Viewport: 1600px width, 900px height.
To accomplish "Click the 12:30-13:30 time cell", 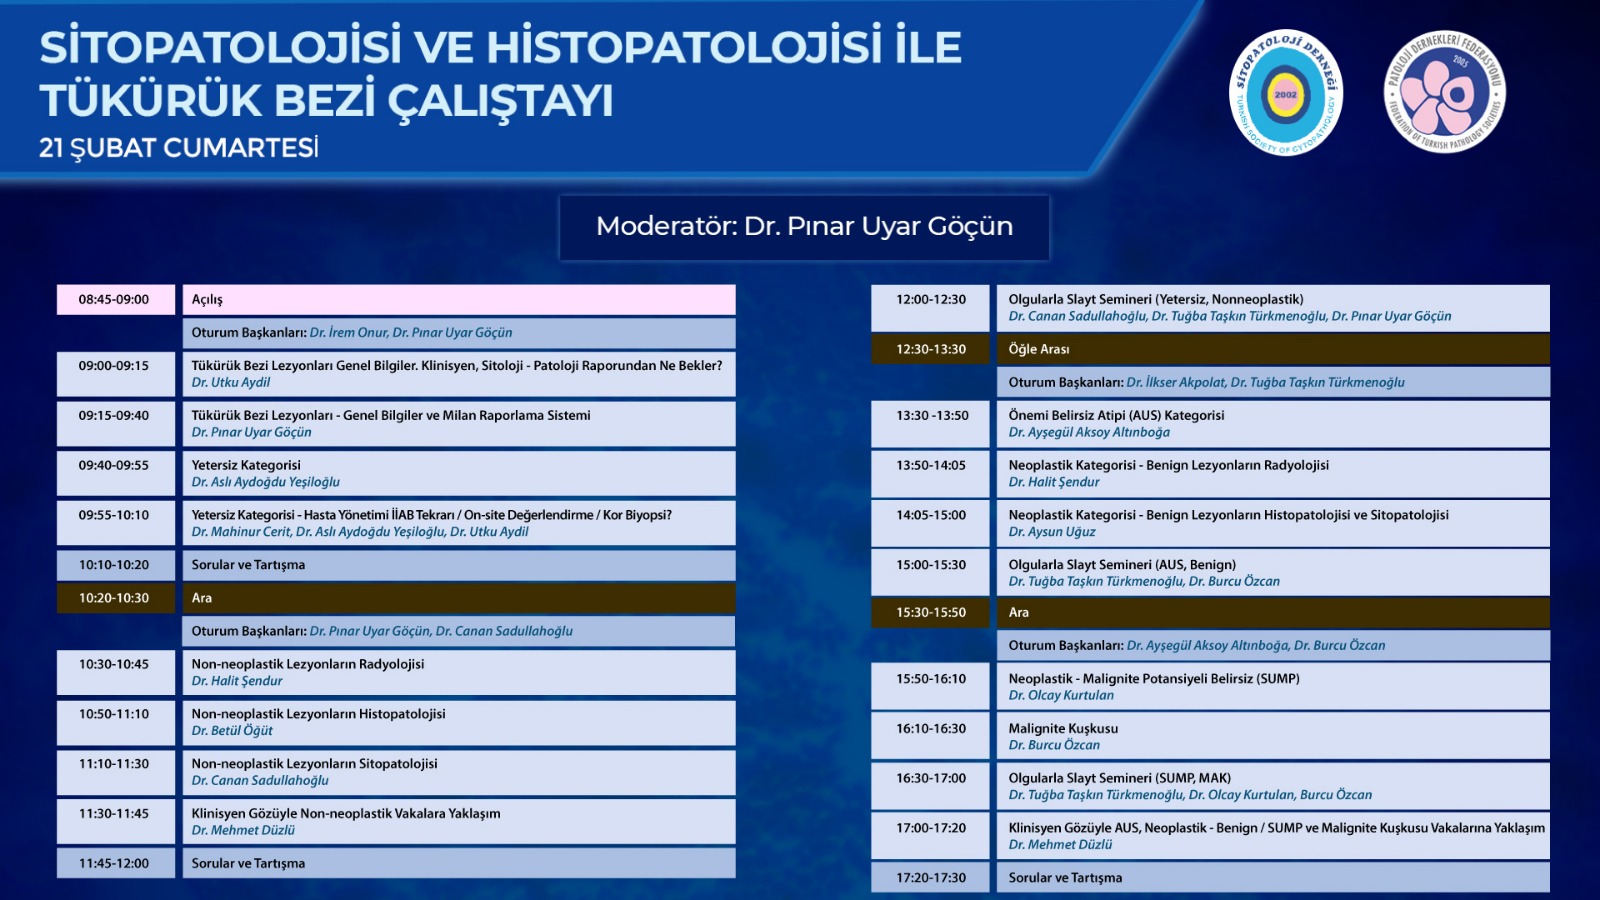I will pyautogui.click(x=930, y=349).
